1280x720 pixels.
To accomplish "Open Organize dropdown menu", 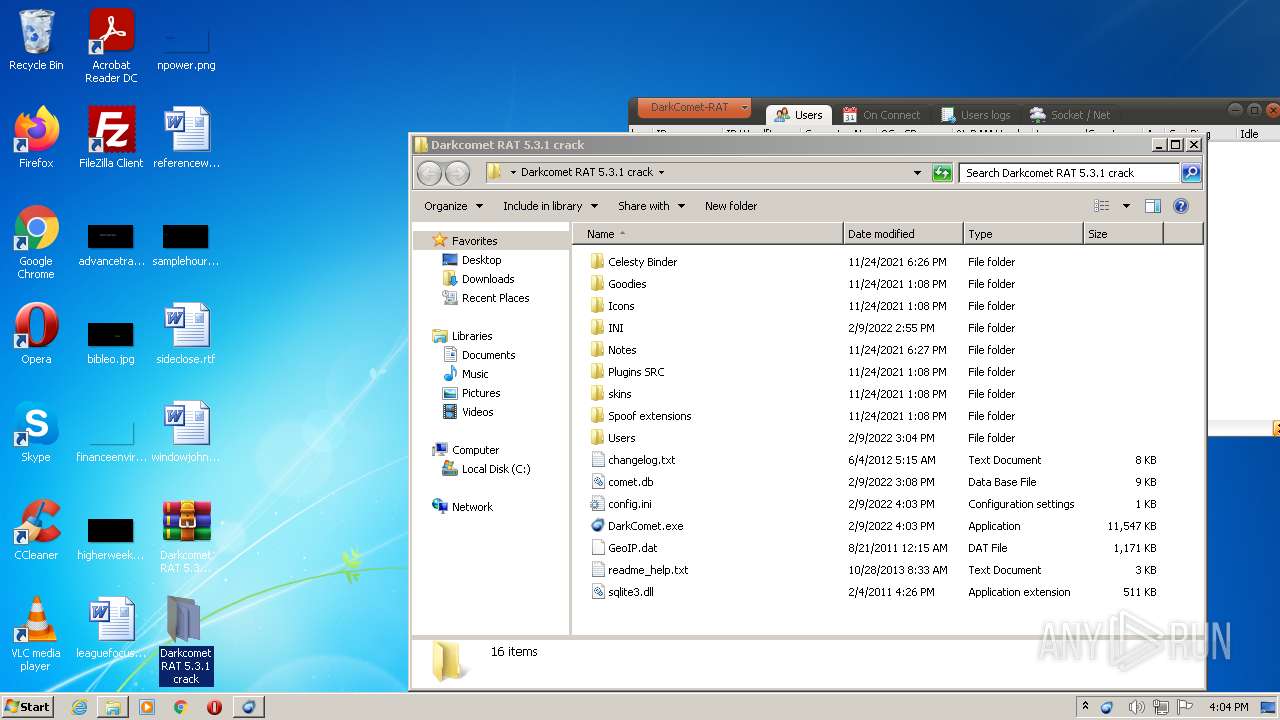I will click(x=454, y=206).
